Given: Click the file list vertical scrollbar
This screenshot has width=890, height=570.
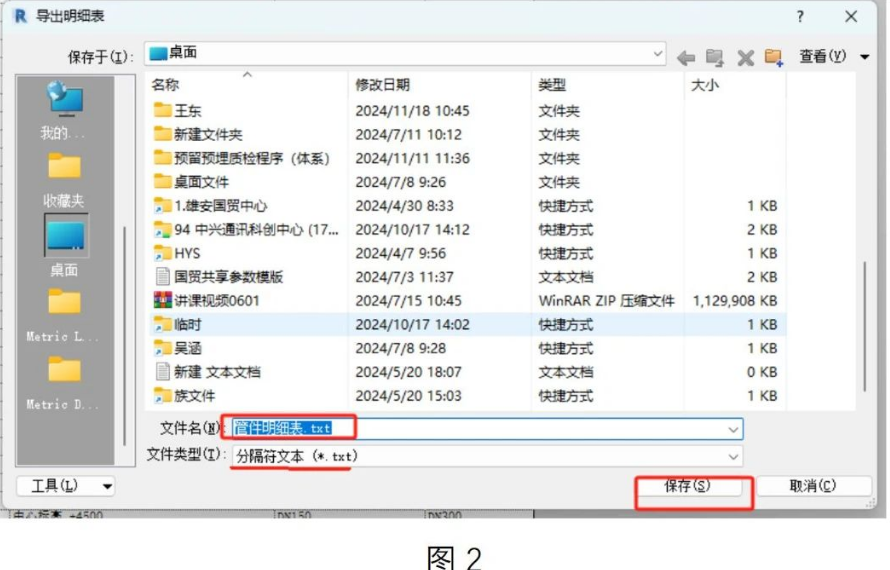Looking at the screenshot, I should (x=864, y=326).
